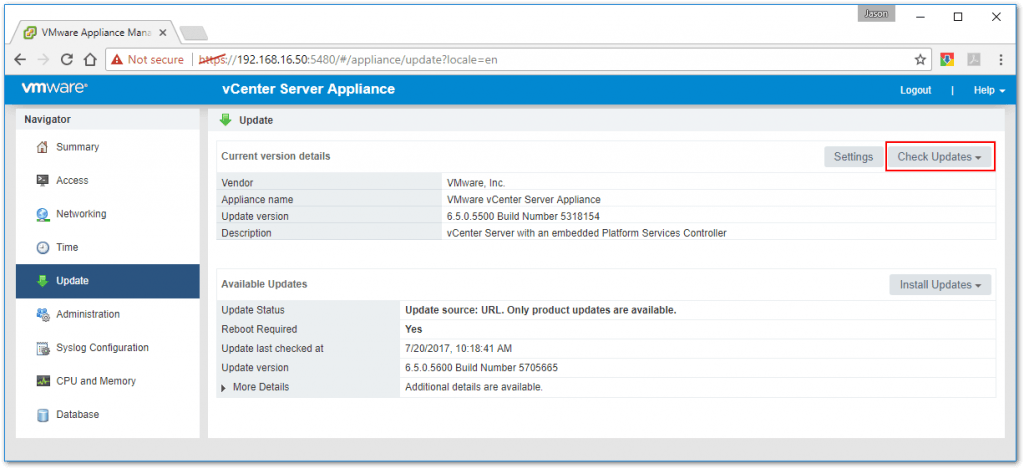Click the CPU and Memory monitor icon
The width and height of the screenshot is (1024, 469).
click(42, 381)
